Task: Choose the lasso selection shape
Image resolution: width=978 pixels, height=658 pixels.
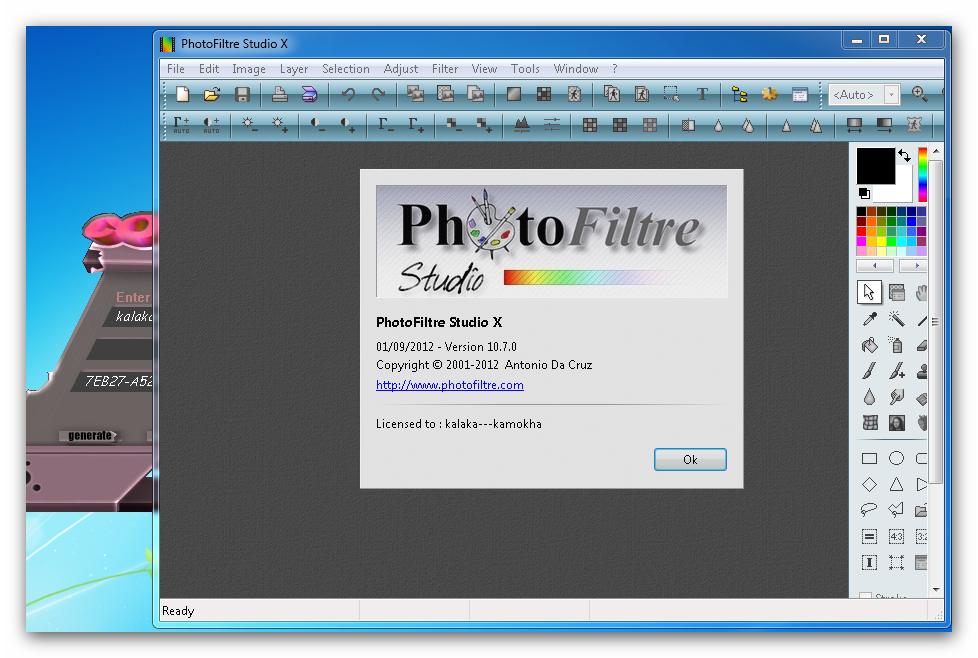Action: 869,510
